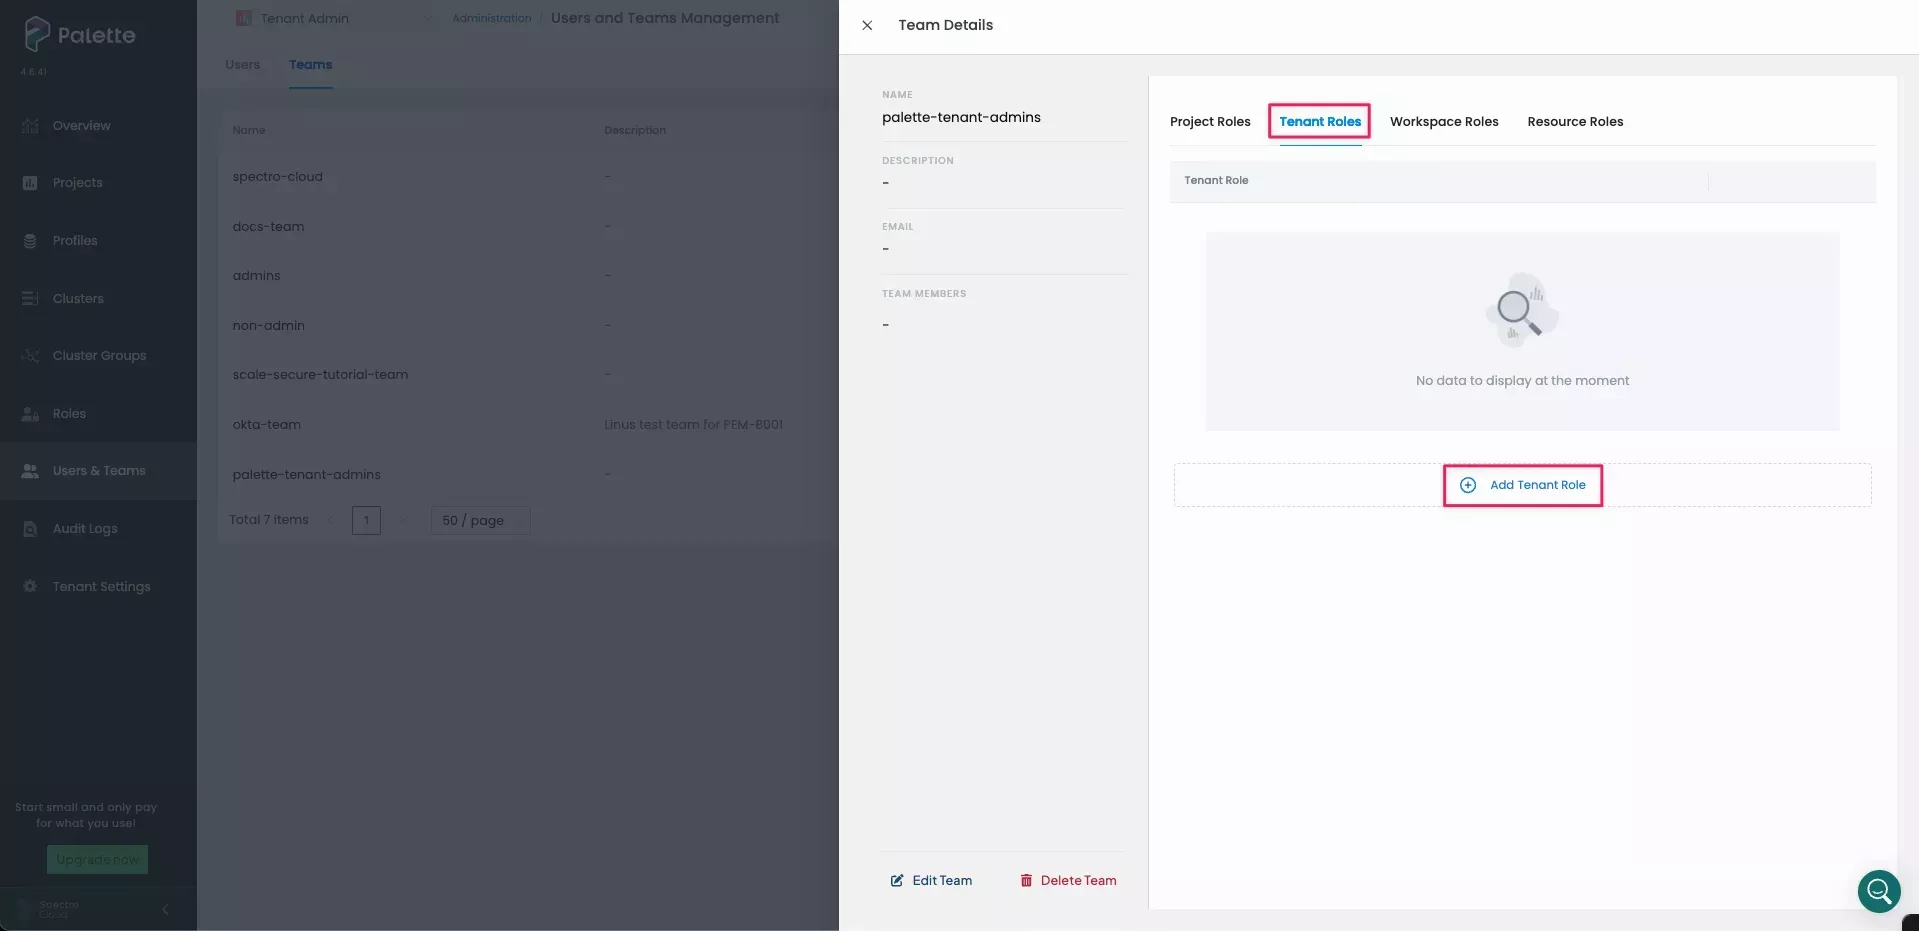The image size is (1919, 931).
Task: Click the Edit Team button
Action: 931,881
